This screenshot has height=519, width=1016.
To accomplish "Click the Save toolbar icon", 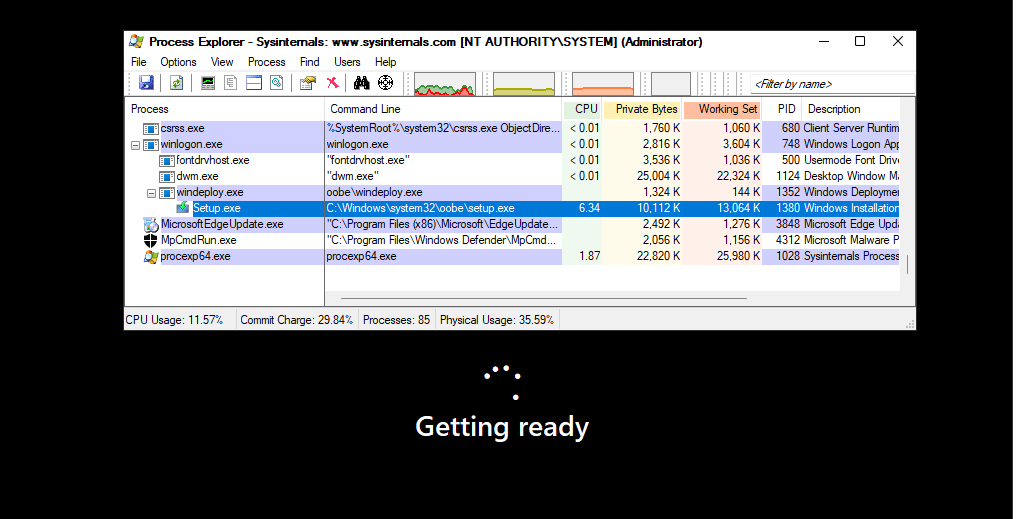I will tap(146, 83).
